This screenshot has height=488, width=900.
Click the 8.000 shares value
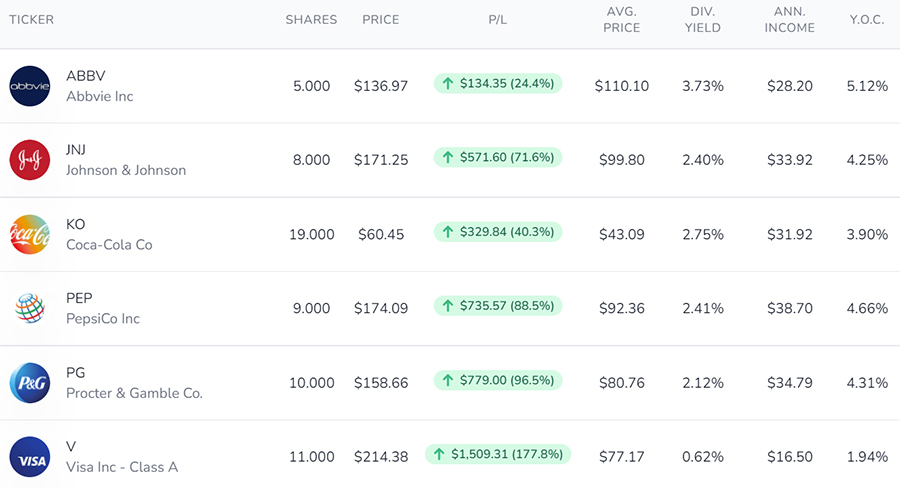click(x=312, y=160)
